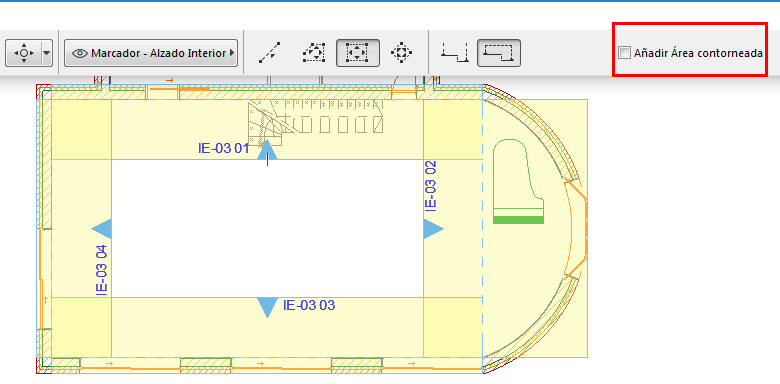Select left-pointing arrow marker near IE-03 04
The height and width of the screenshot is (384, 780).
(x=101, y=229)
